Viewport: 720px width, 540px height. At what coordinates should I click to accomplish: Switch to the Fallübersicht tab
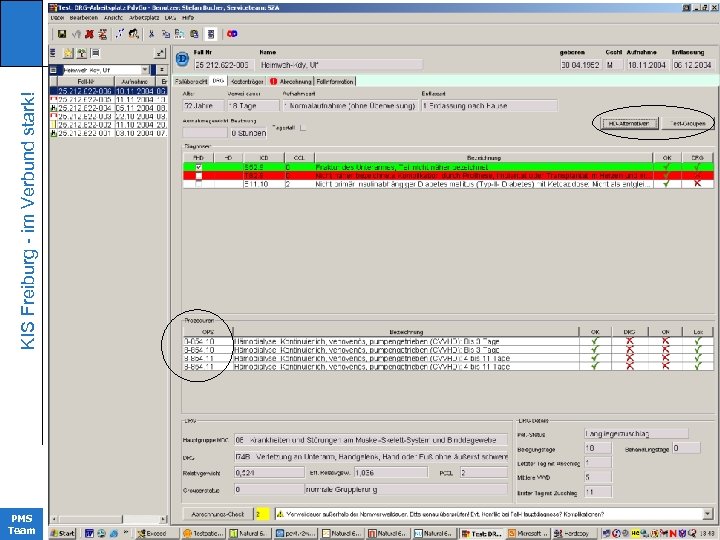click(191, 81)
